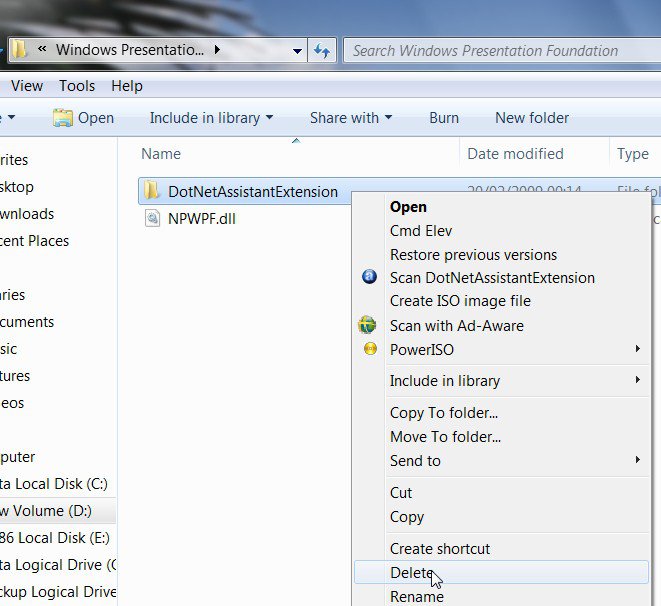The image size is (661, 606).
Task: Open Recent Places in the navigation pane
Action: [35, 241]
